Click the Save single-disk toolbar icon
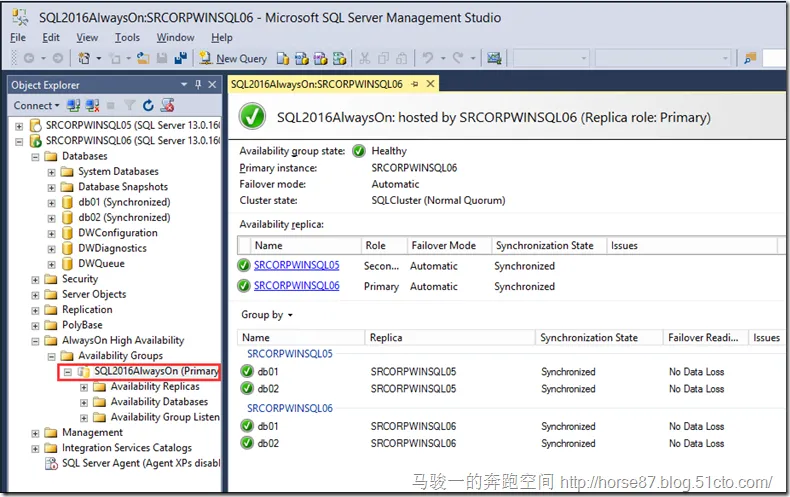This screenshot has height=497, width=790. click(x=162, y=58)
